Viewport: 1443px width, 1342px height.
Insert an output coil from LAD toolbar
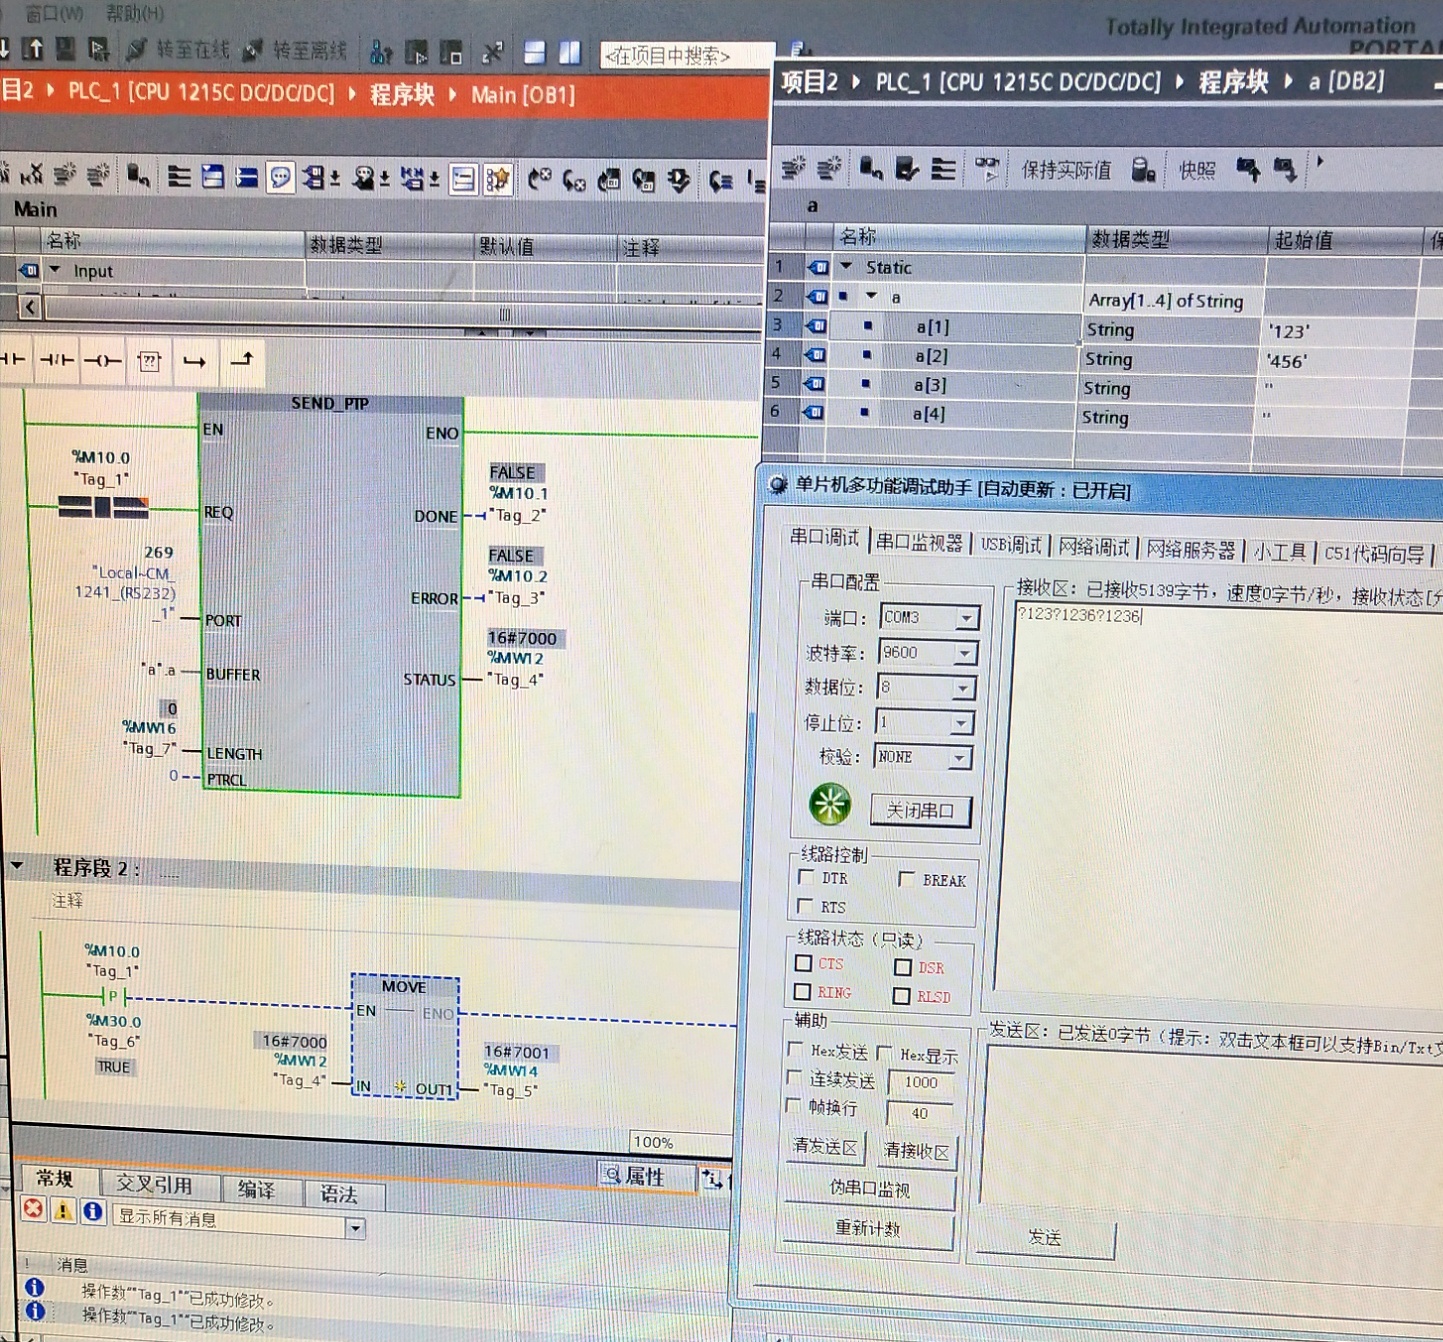[103, 361]
